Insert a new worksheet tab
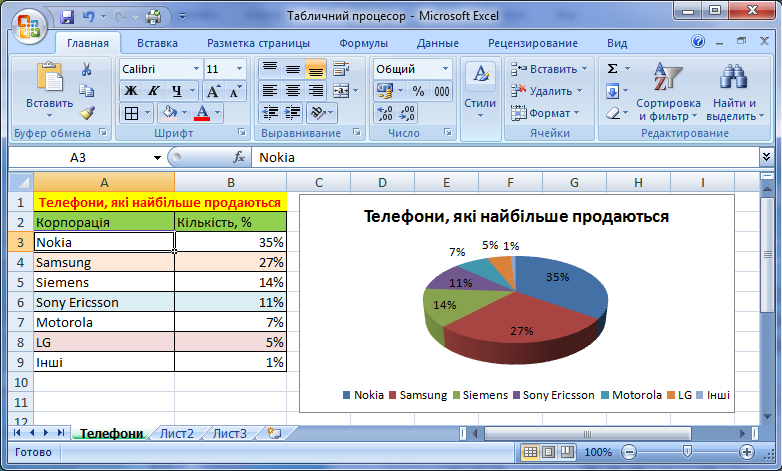Image resolution: width=782 pixels, height=471 pixels. pyautogui.click(x=274, y=433)
